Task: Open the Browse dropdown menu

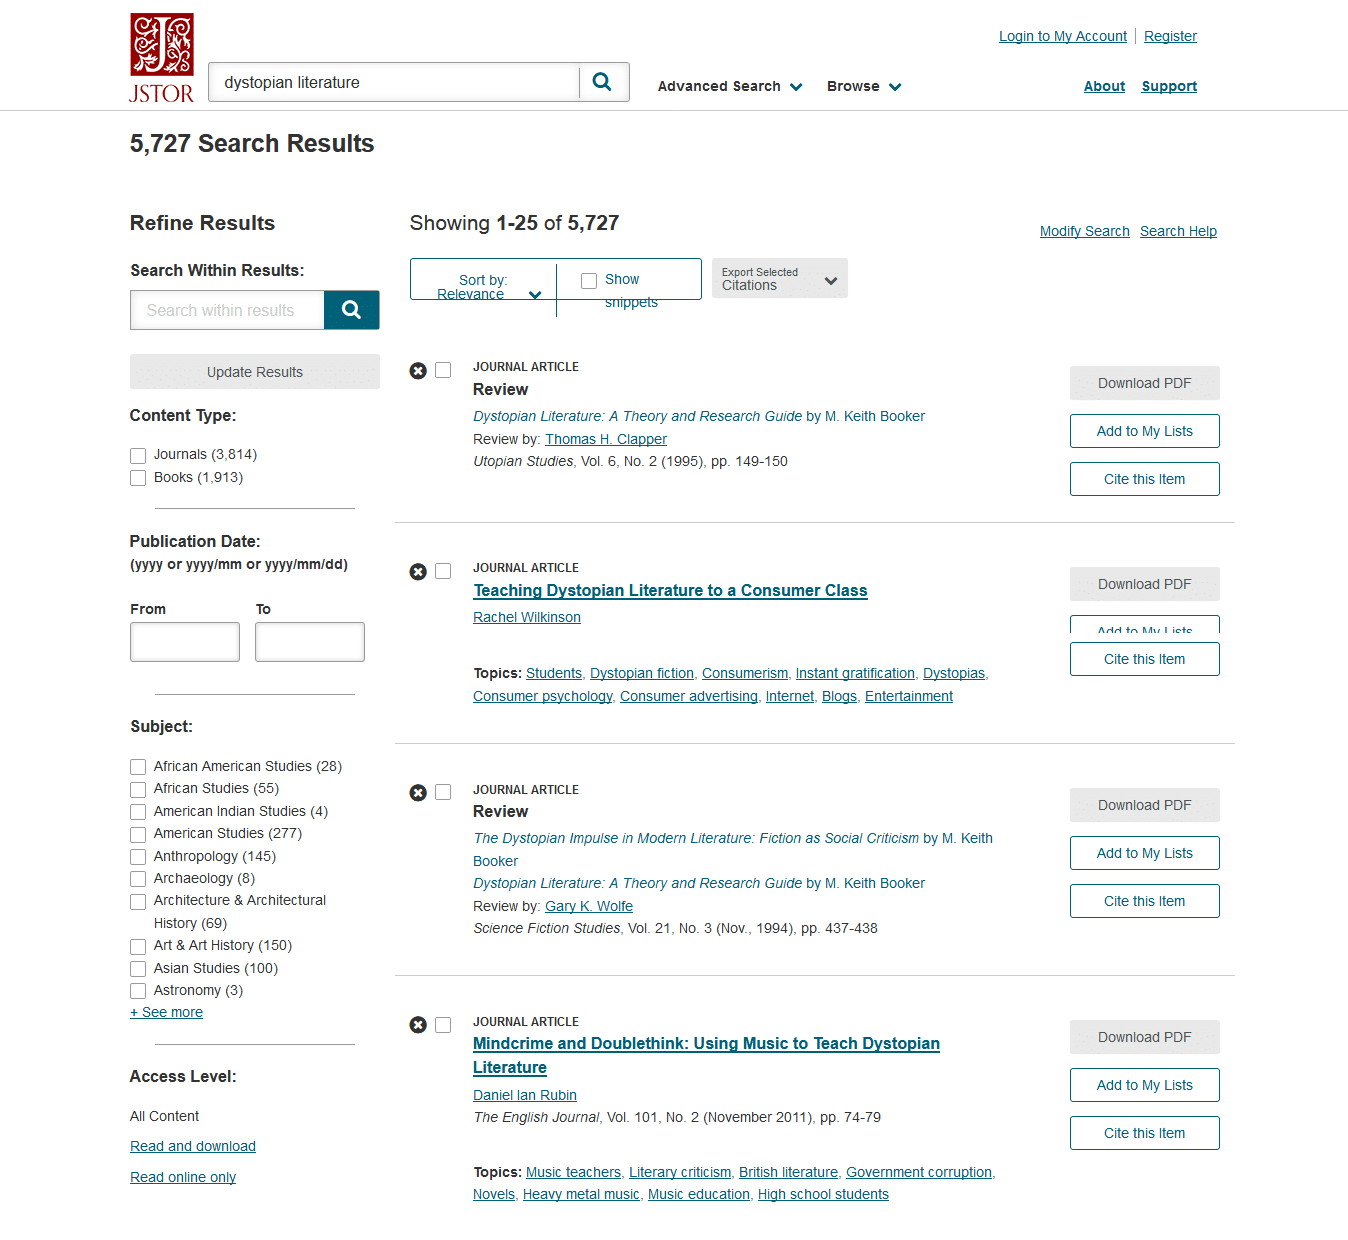Action: (864, 86)
